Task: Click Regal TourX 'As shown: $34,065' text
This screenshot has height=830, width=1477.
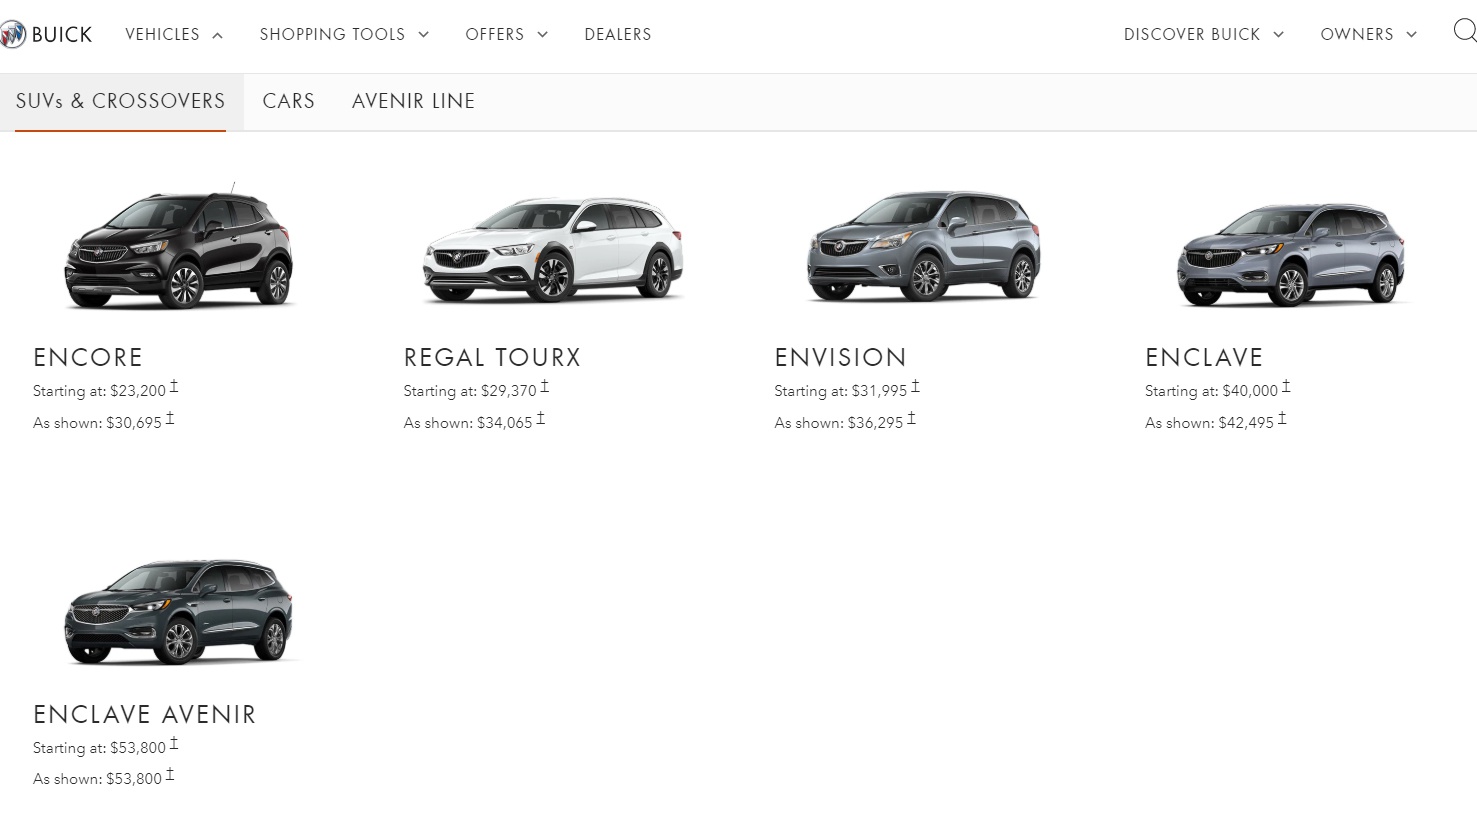Action: [468, 423]
